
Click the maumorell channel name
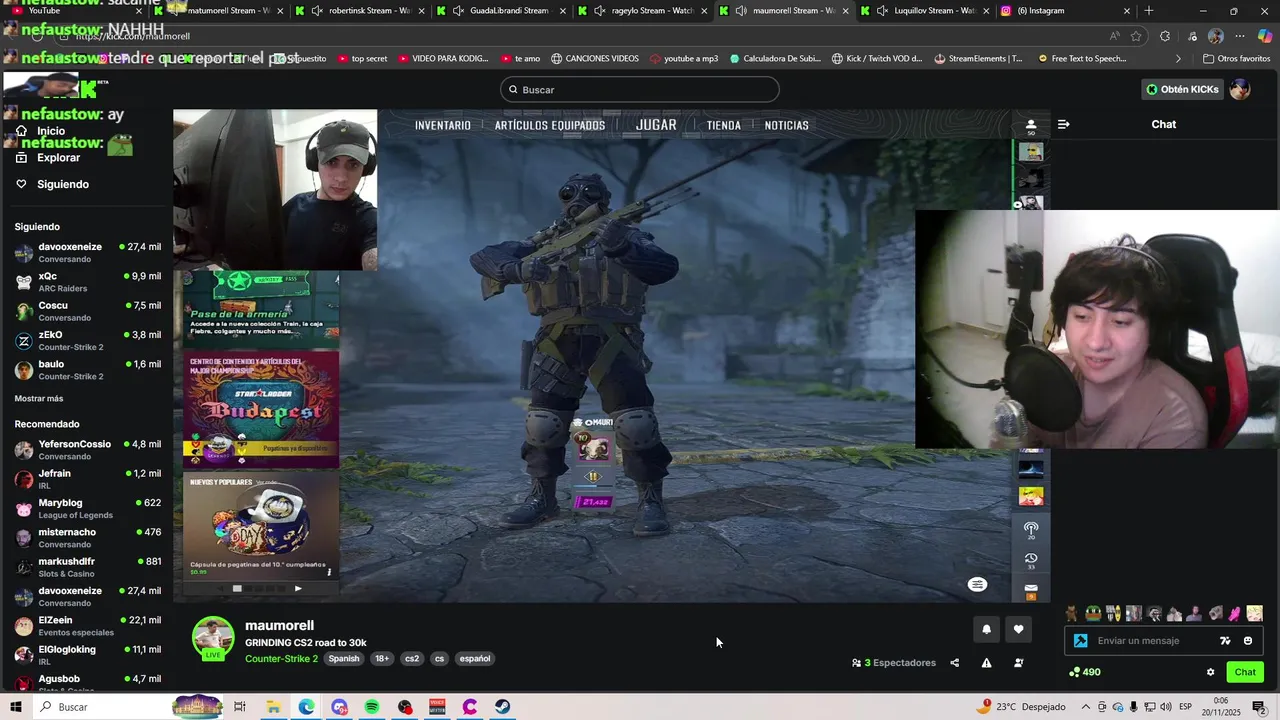[279, 626]
